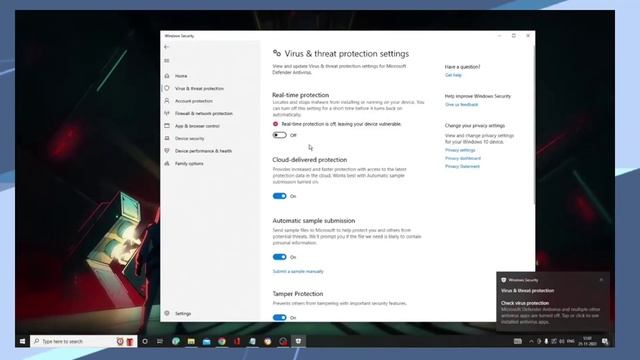The height and width of the screenshot is (360, 640).
Task: Open Google Chrome from the taskbar
Action: 222,341
